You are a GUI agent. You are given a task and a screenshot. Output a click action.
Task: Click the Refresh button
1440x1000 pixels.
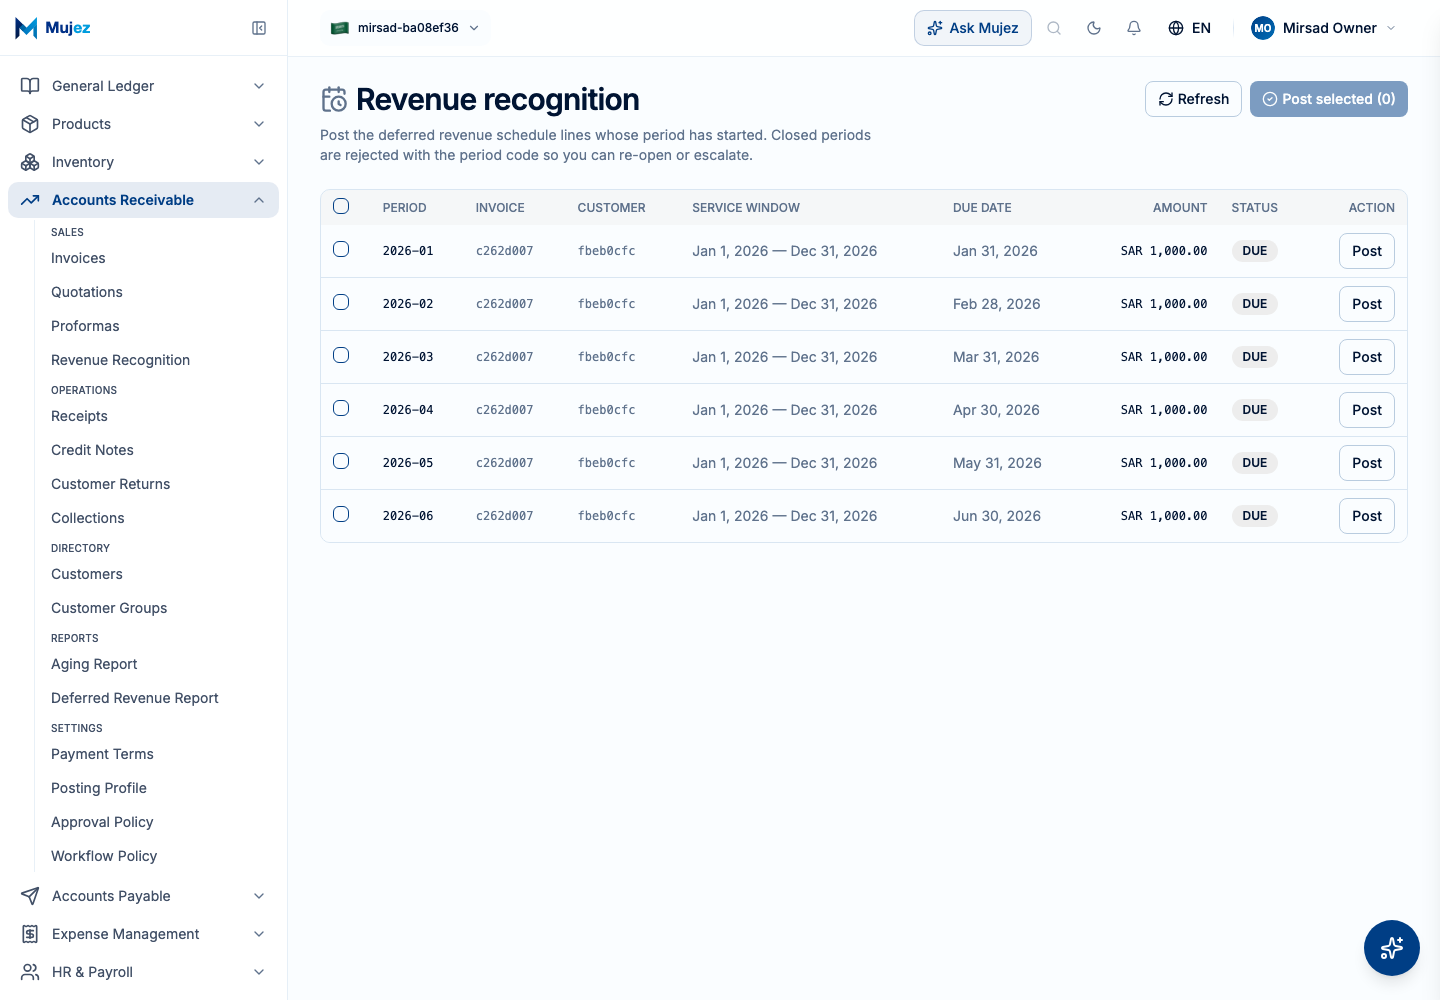pos(1193,99)
